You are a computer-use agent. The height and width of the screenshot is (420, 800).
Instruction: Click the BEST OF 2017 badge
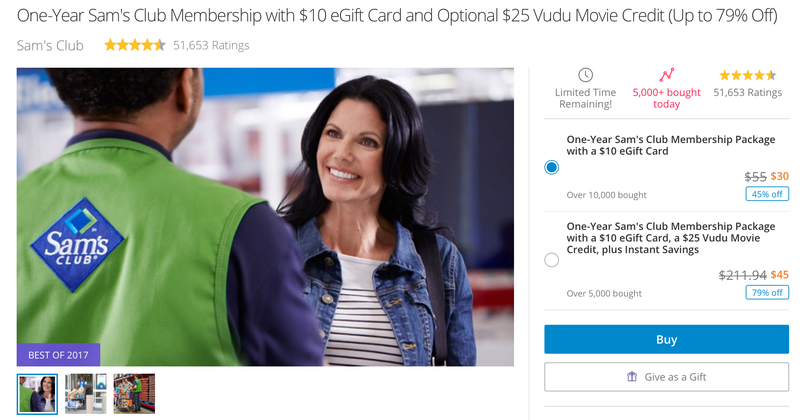58,355
